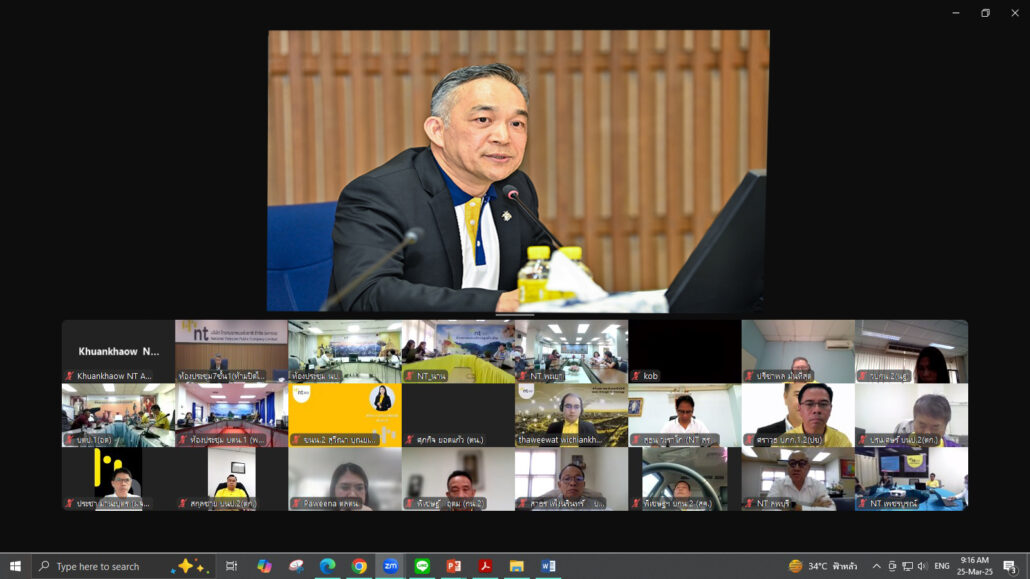Switch to Microsoft Word in the taskbar
The width and height of the screenshot is (1030, 579).
[x=548, y=566]
